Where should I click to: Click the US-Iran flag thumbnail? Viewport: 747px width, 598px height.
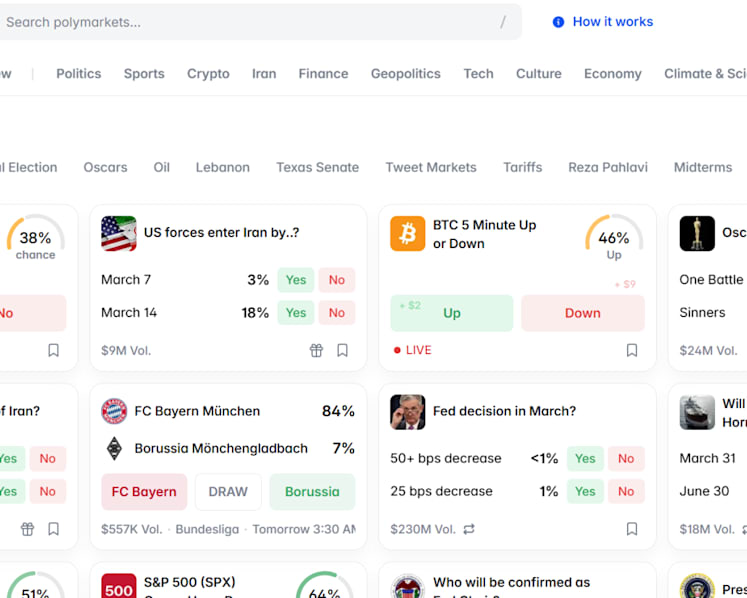point(119,233)
